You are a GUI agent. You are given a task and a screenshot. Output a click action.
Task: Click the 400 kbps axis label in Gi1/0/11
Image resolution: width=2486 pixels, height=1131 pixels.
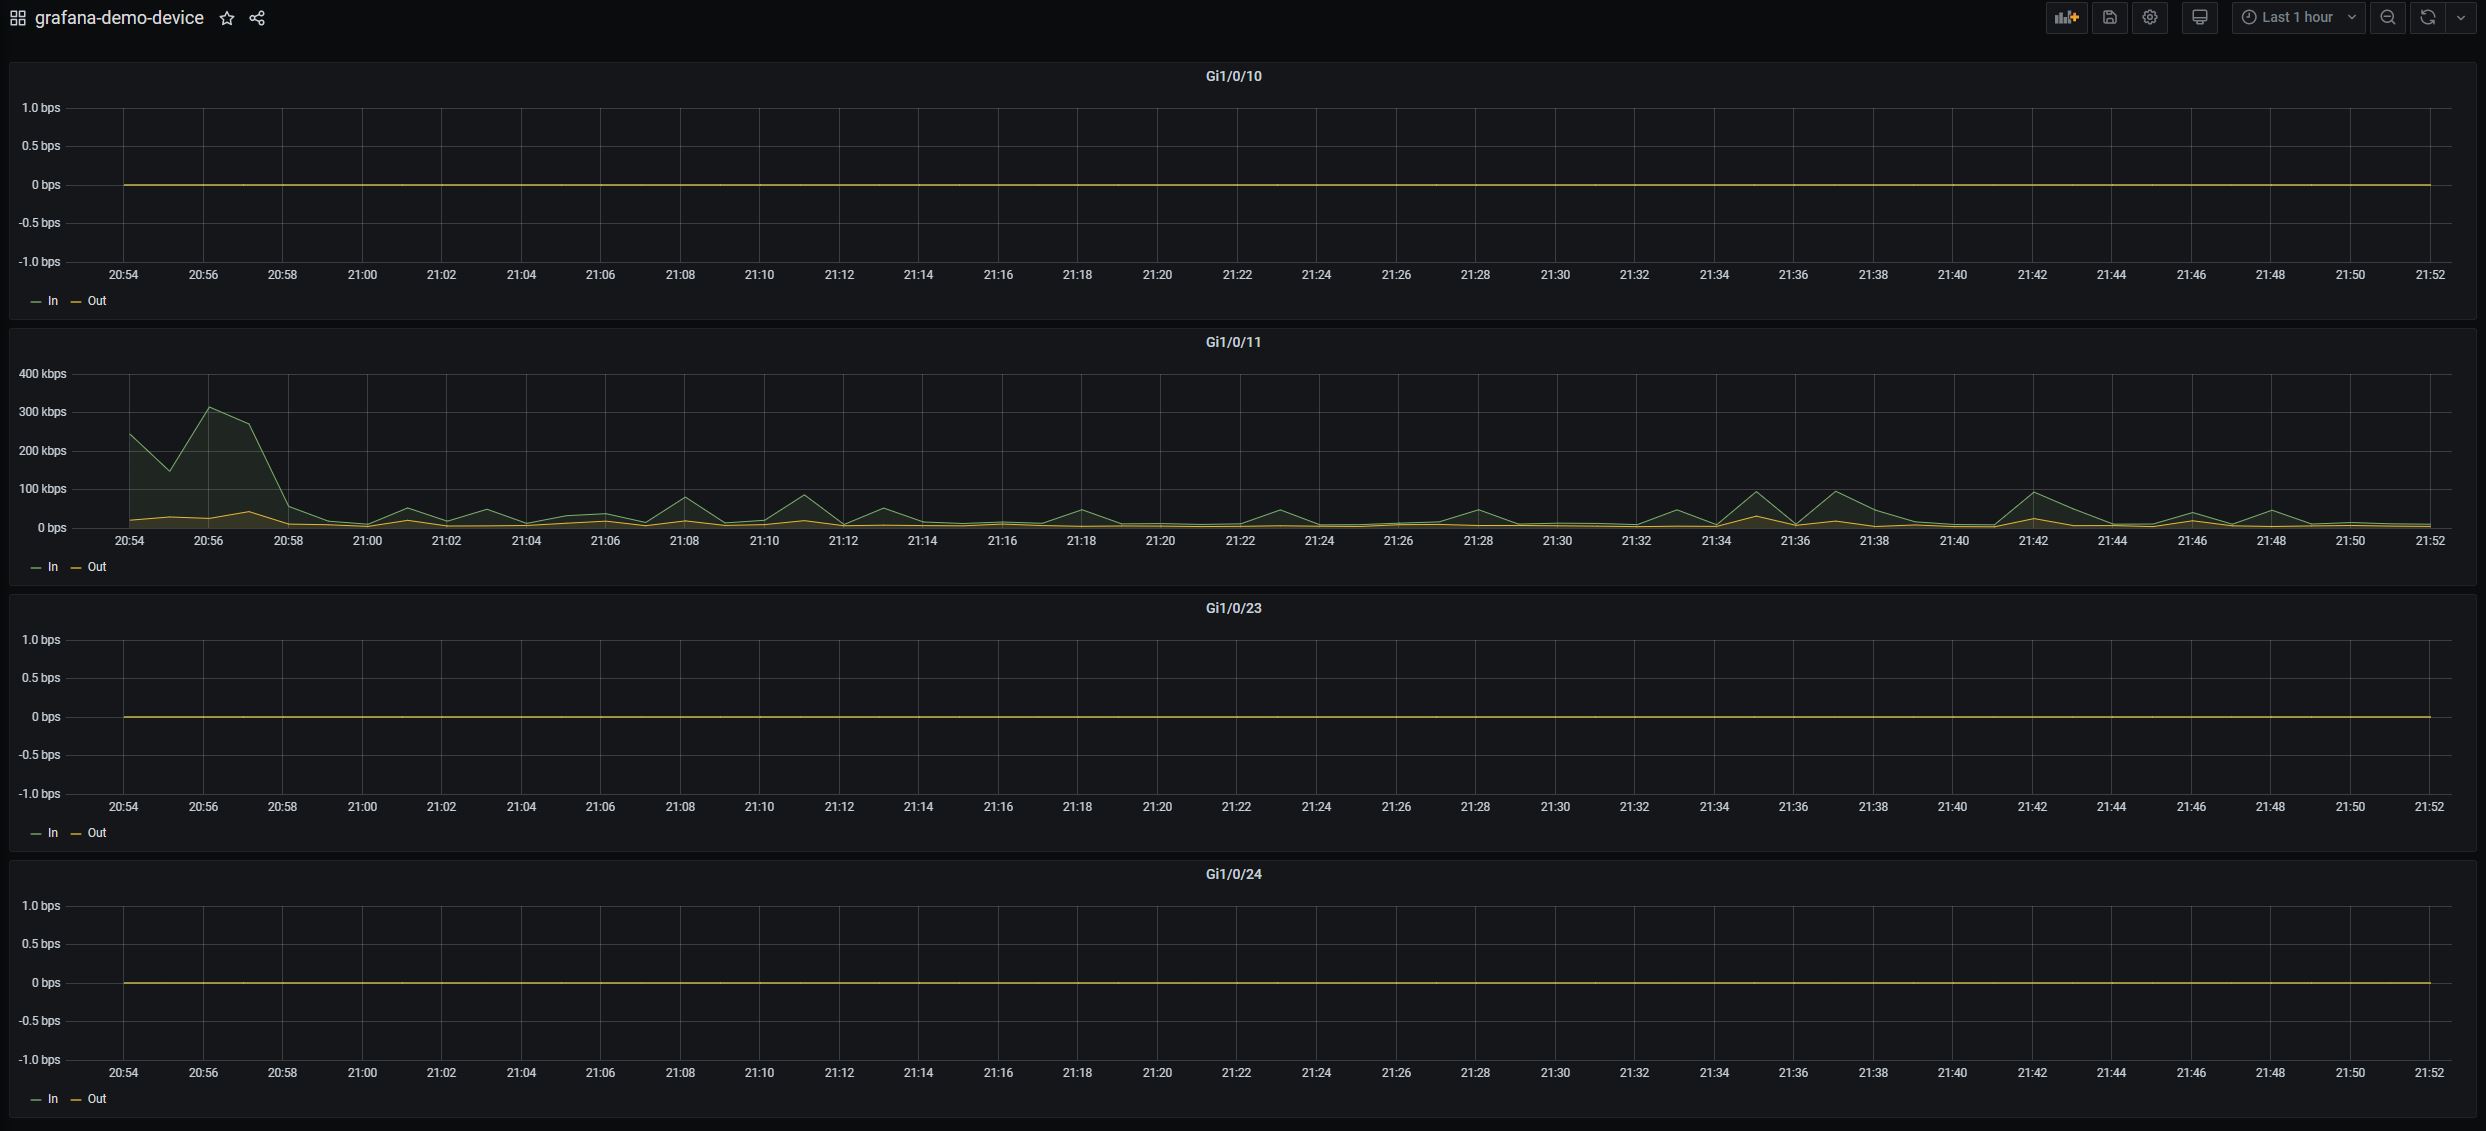[42, 374]
